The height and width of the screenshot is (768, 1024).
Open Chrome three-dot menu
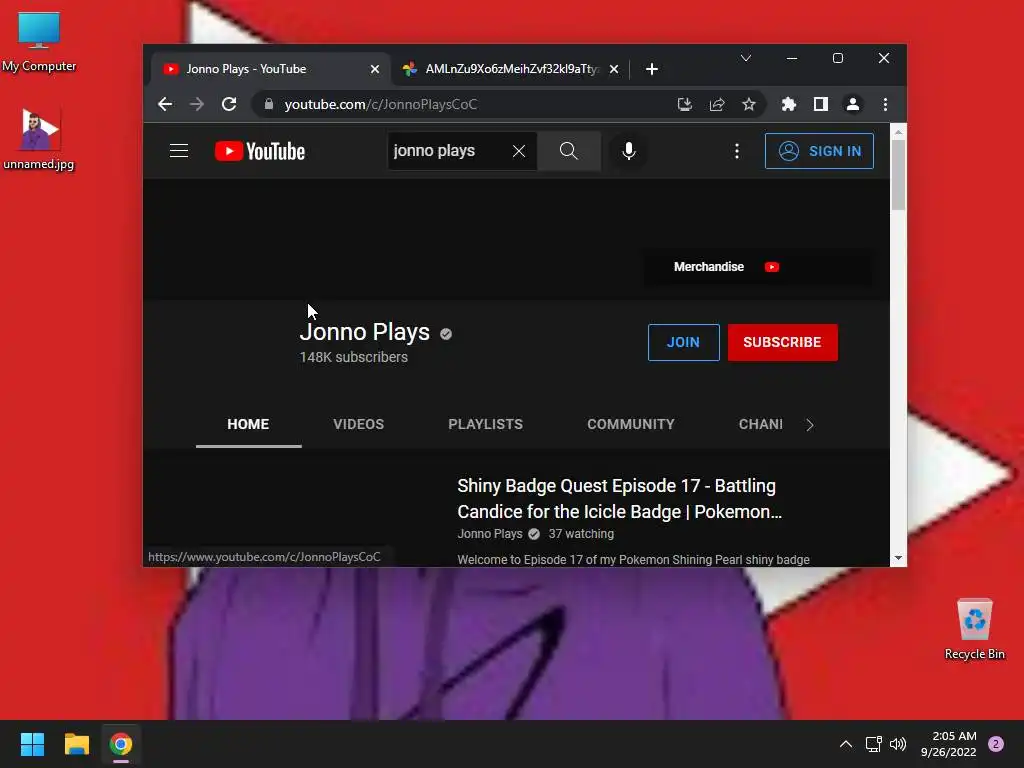pos(885,104)
